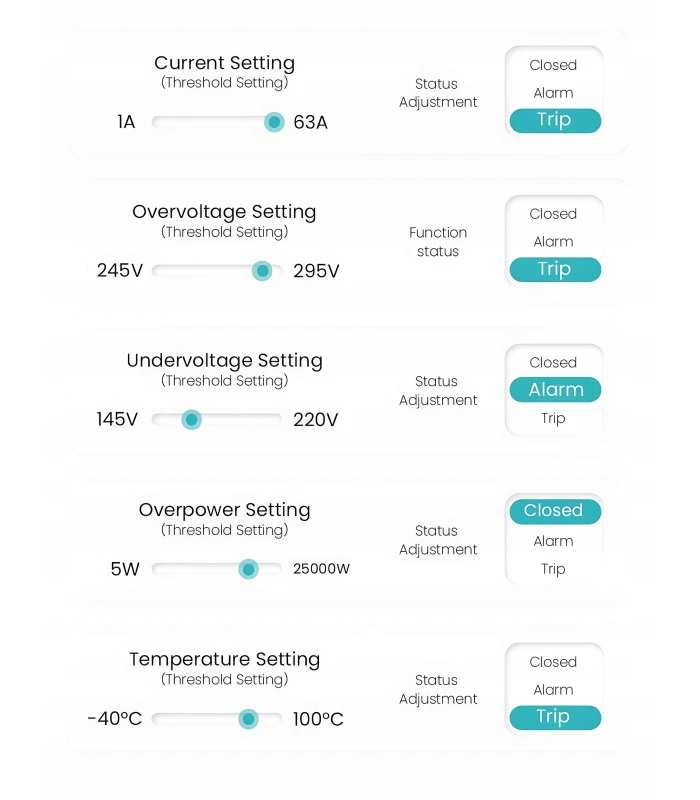Click the Overvoltage threshold slider handle
The height and width of the screenshot is (800, 700).
[262, 271]
